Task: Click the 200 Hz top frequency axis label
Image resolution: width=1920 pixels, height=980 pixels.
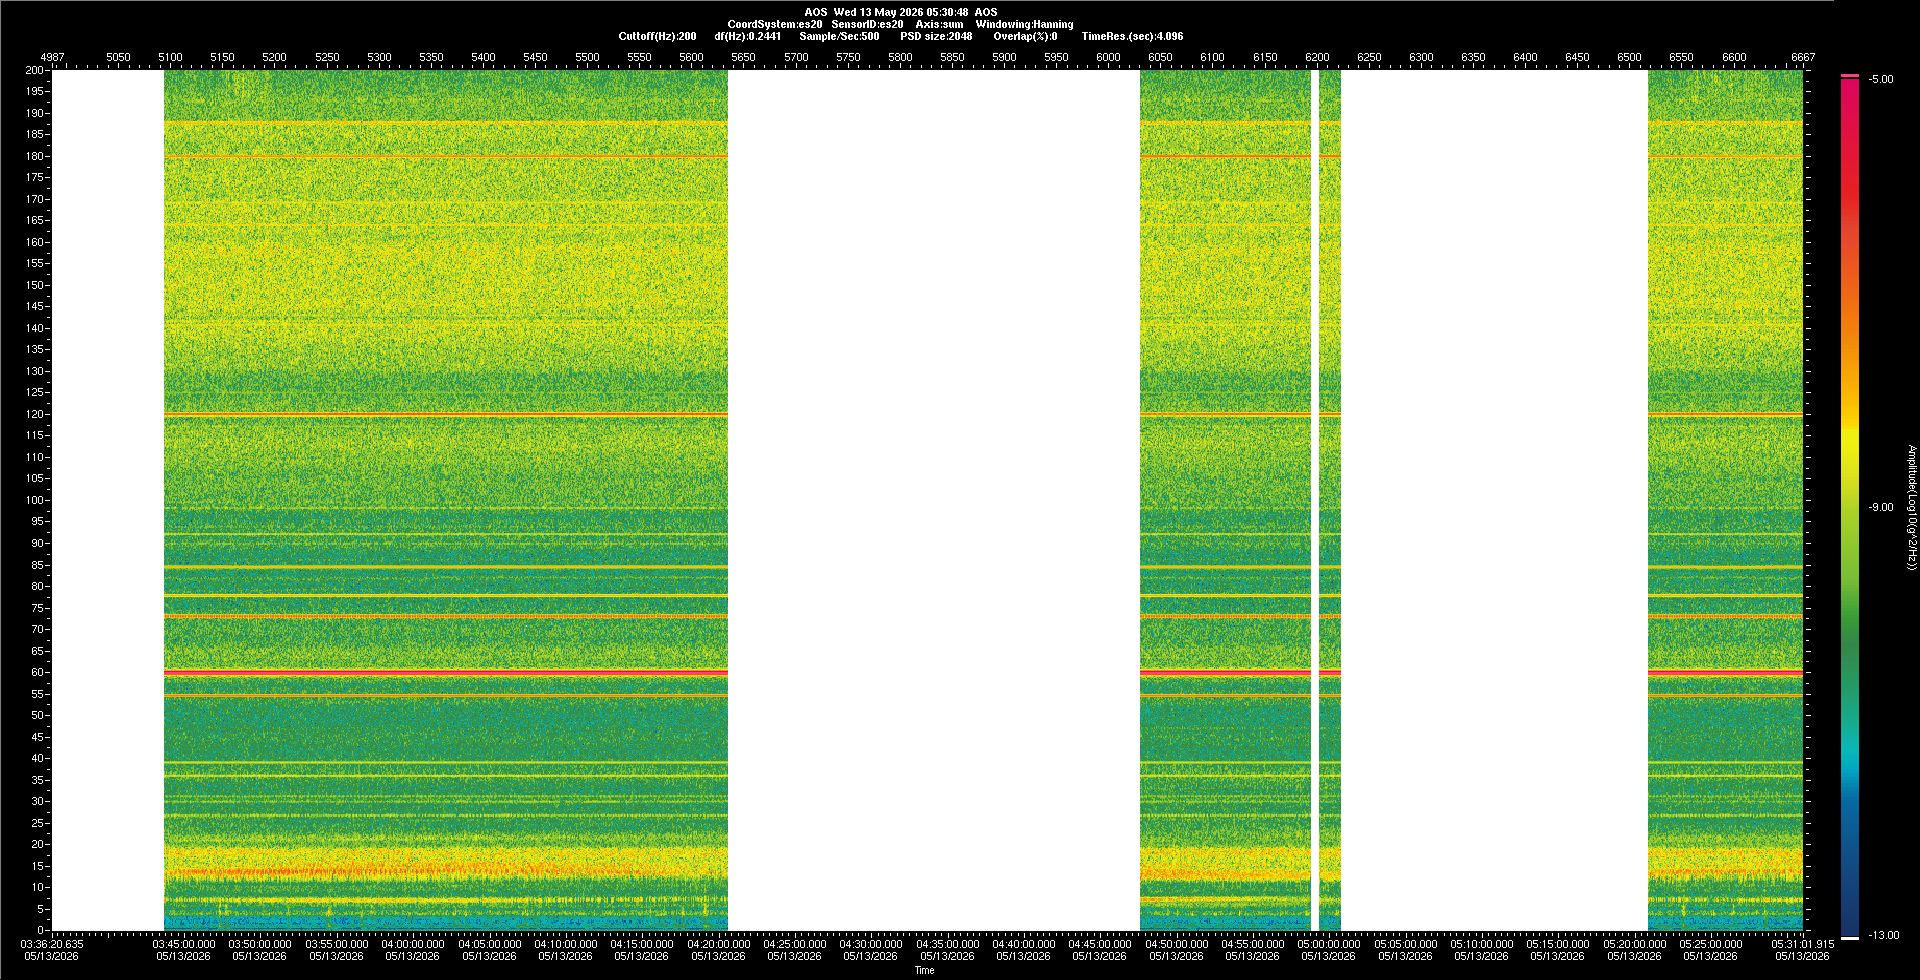Action: (35, 70)
